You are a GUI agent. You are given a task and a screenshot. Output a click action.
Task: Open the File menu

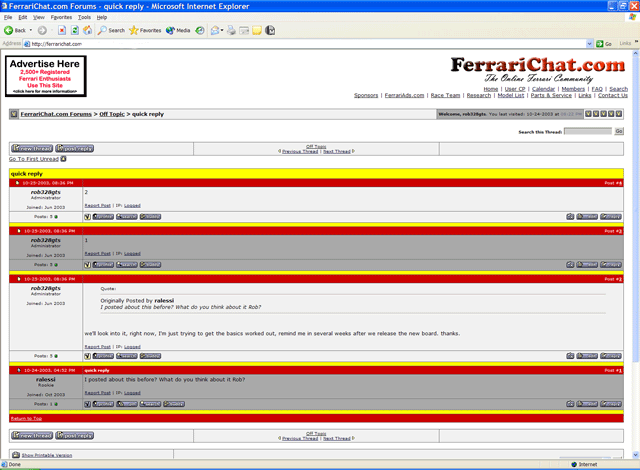coord(8,17)
